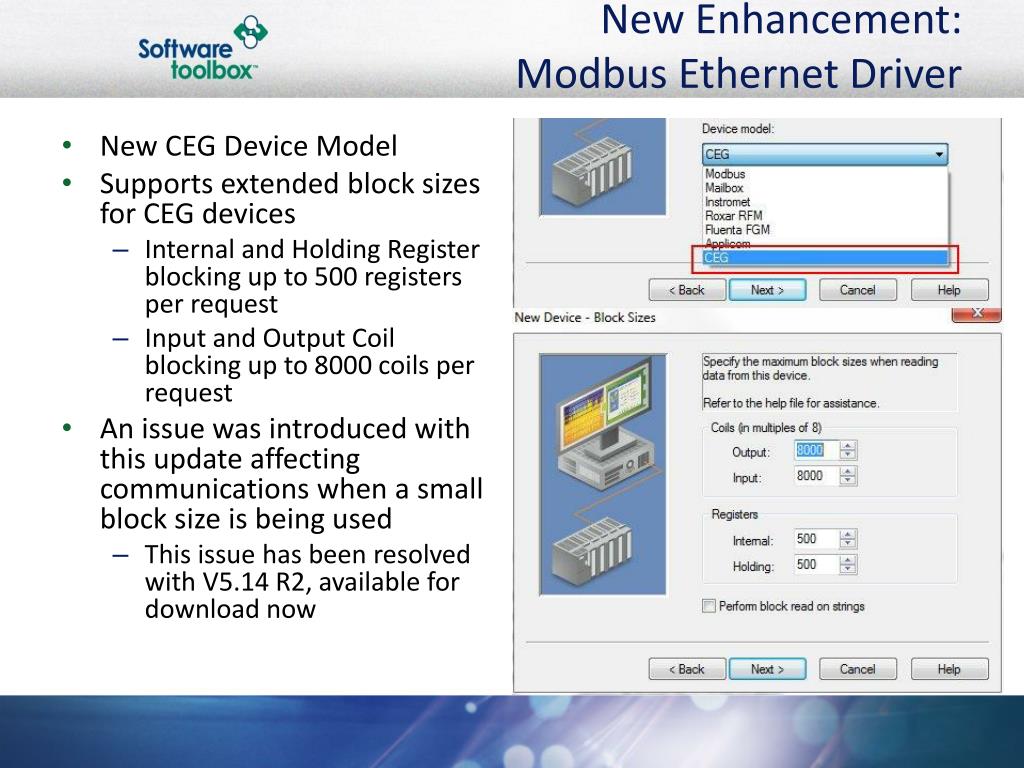Screen dimensions: 1024x768
Task: Click the PLC rack image in model dialog
Action: point(603,167)
